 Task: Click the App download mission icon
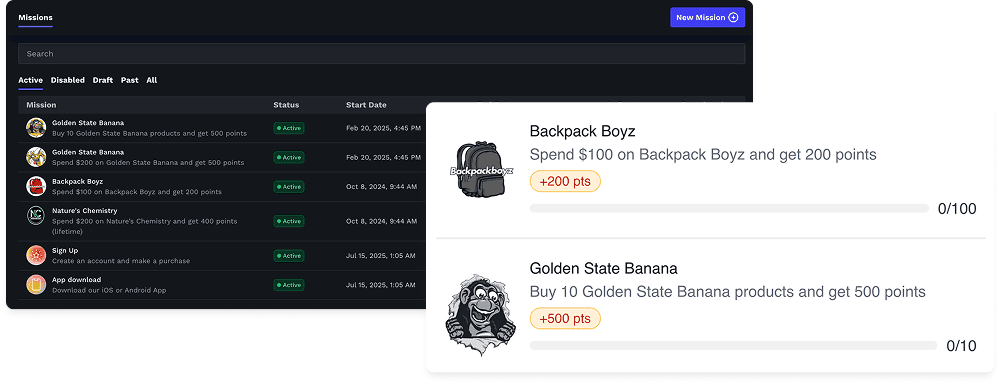point(36,284)
